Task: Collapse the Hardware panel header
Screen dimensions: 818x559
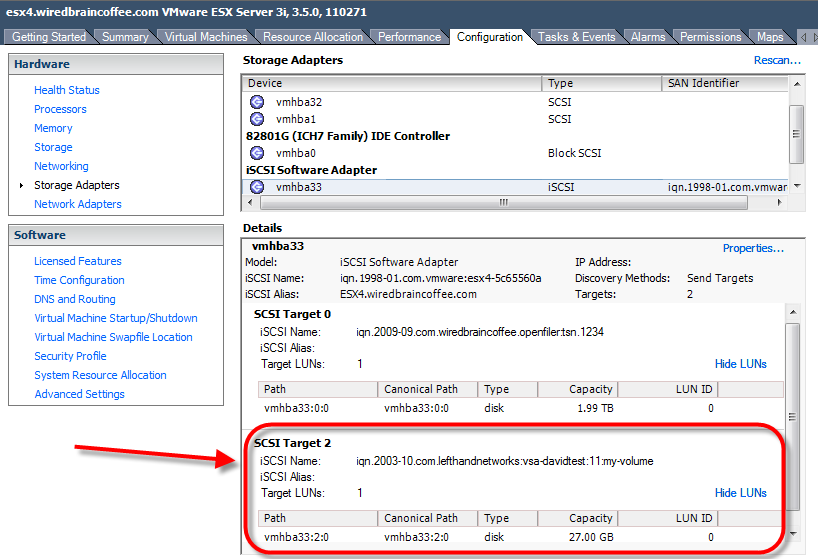Action: point(115,64)
